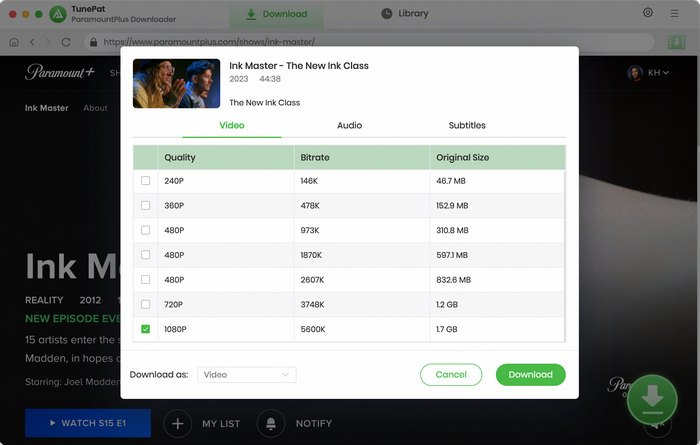Image resolution: width=700 pixels, height=445 pixels.
Task: Click the plus icon for My List
Action: point(178,424)
